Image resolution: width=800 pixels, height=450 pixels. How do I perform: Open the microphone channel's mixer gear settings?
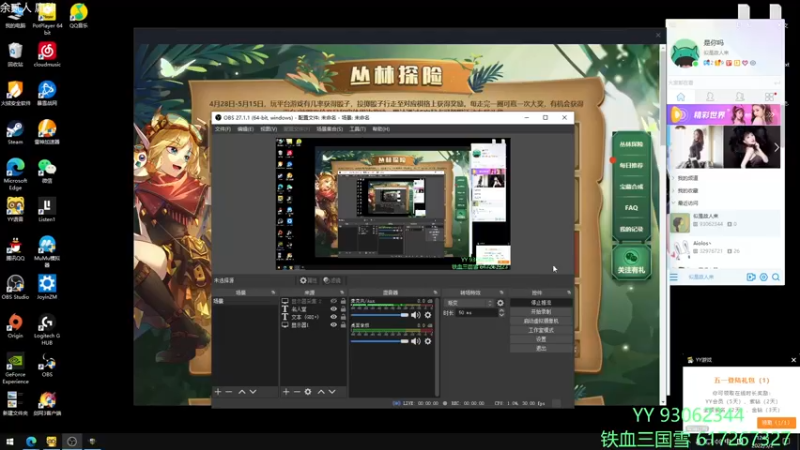(428, 315)
